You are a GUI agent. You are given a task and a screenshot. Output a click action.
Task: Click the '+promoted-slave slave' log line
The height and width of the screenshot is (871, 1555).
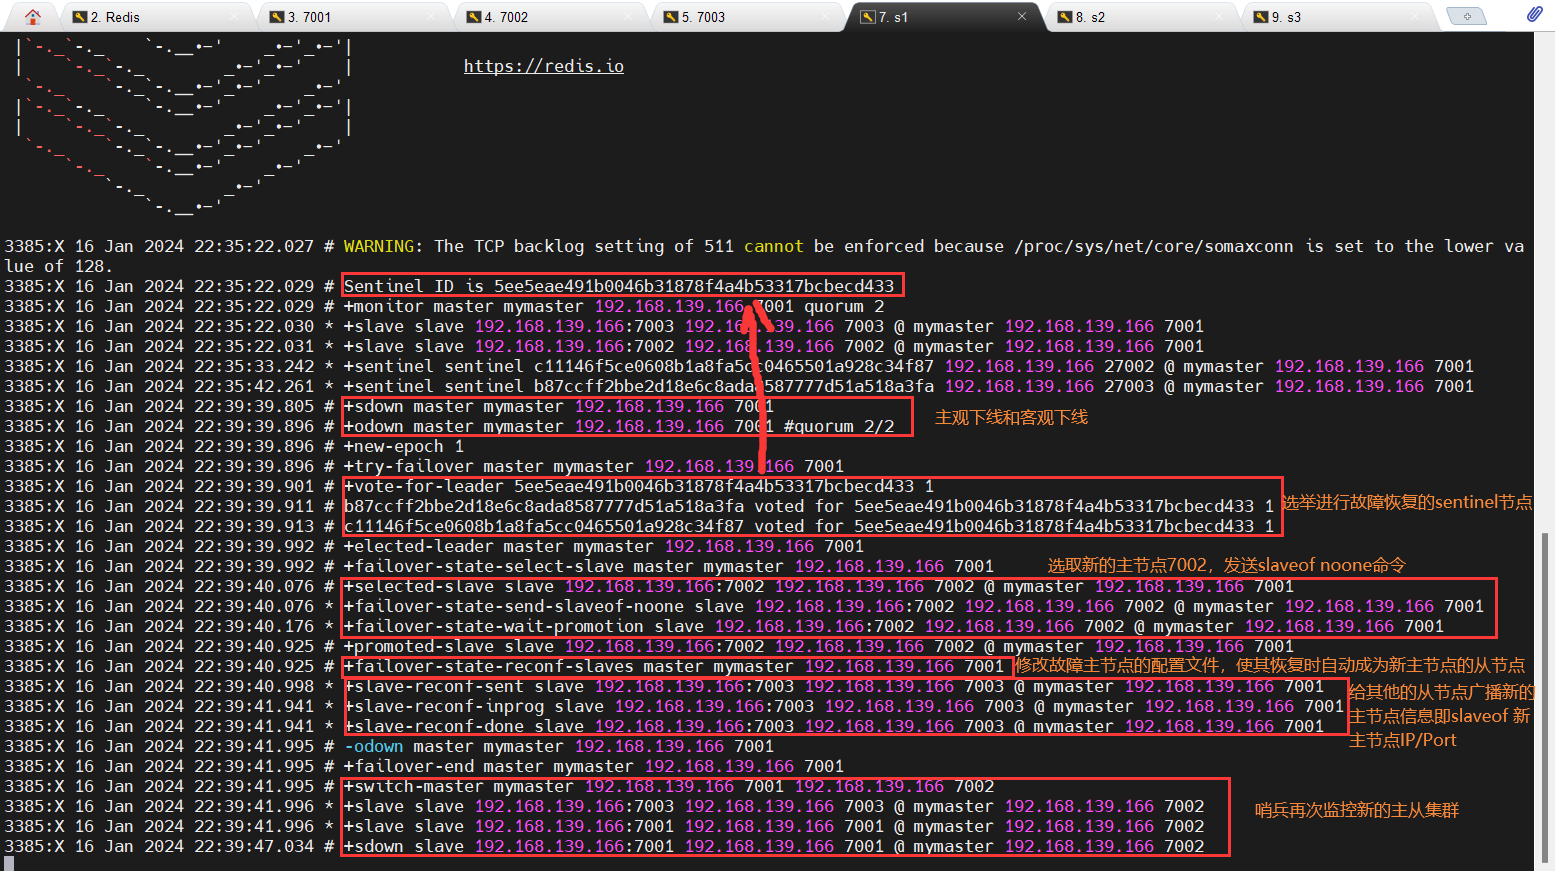819,646
